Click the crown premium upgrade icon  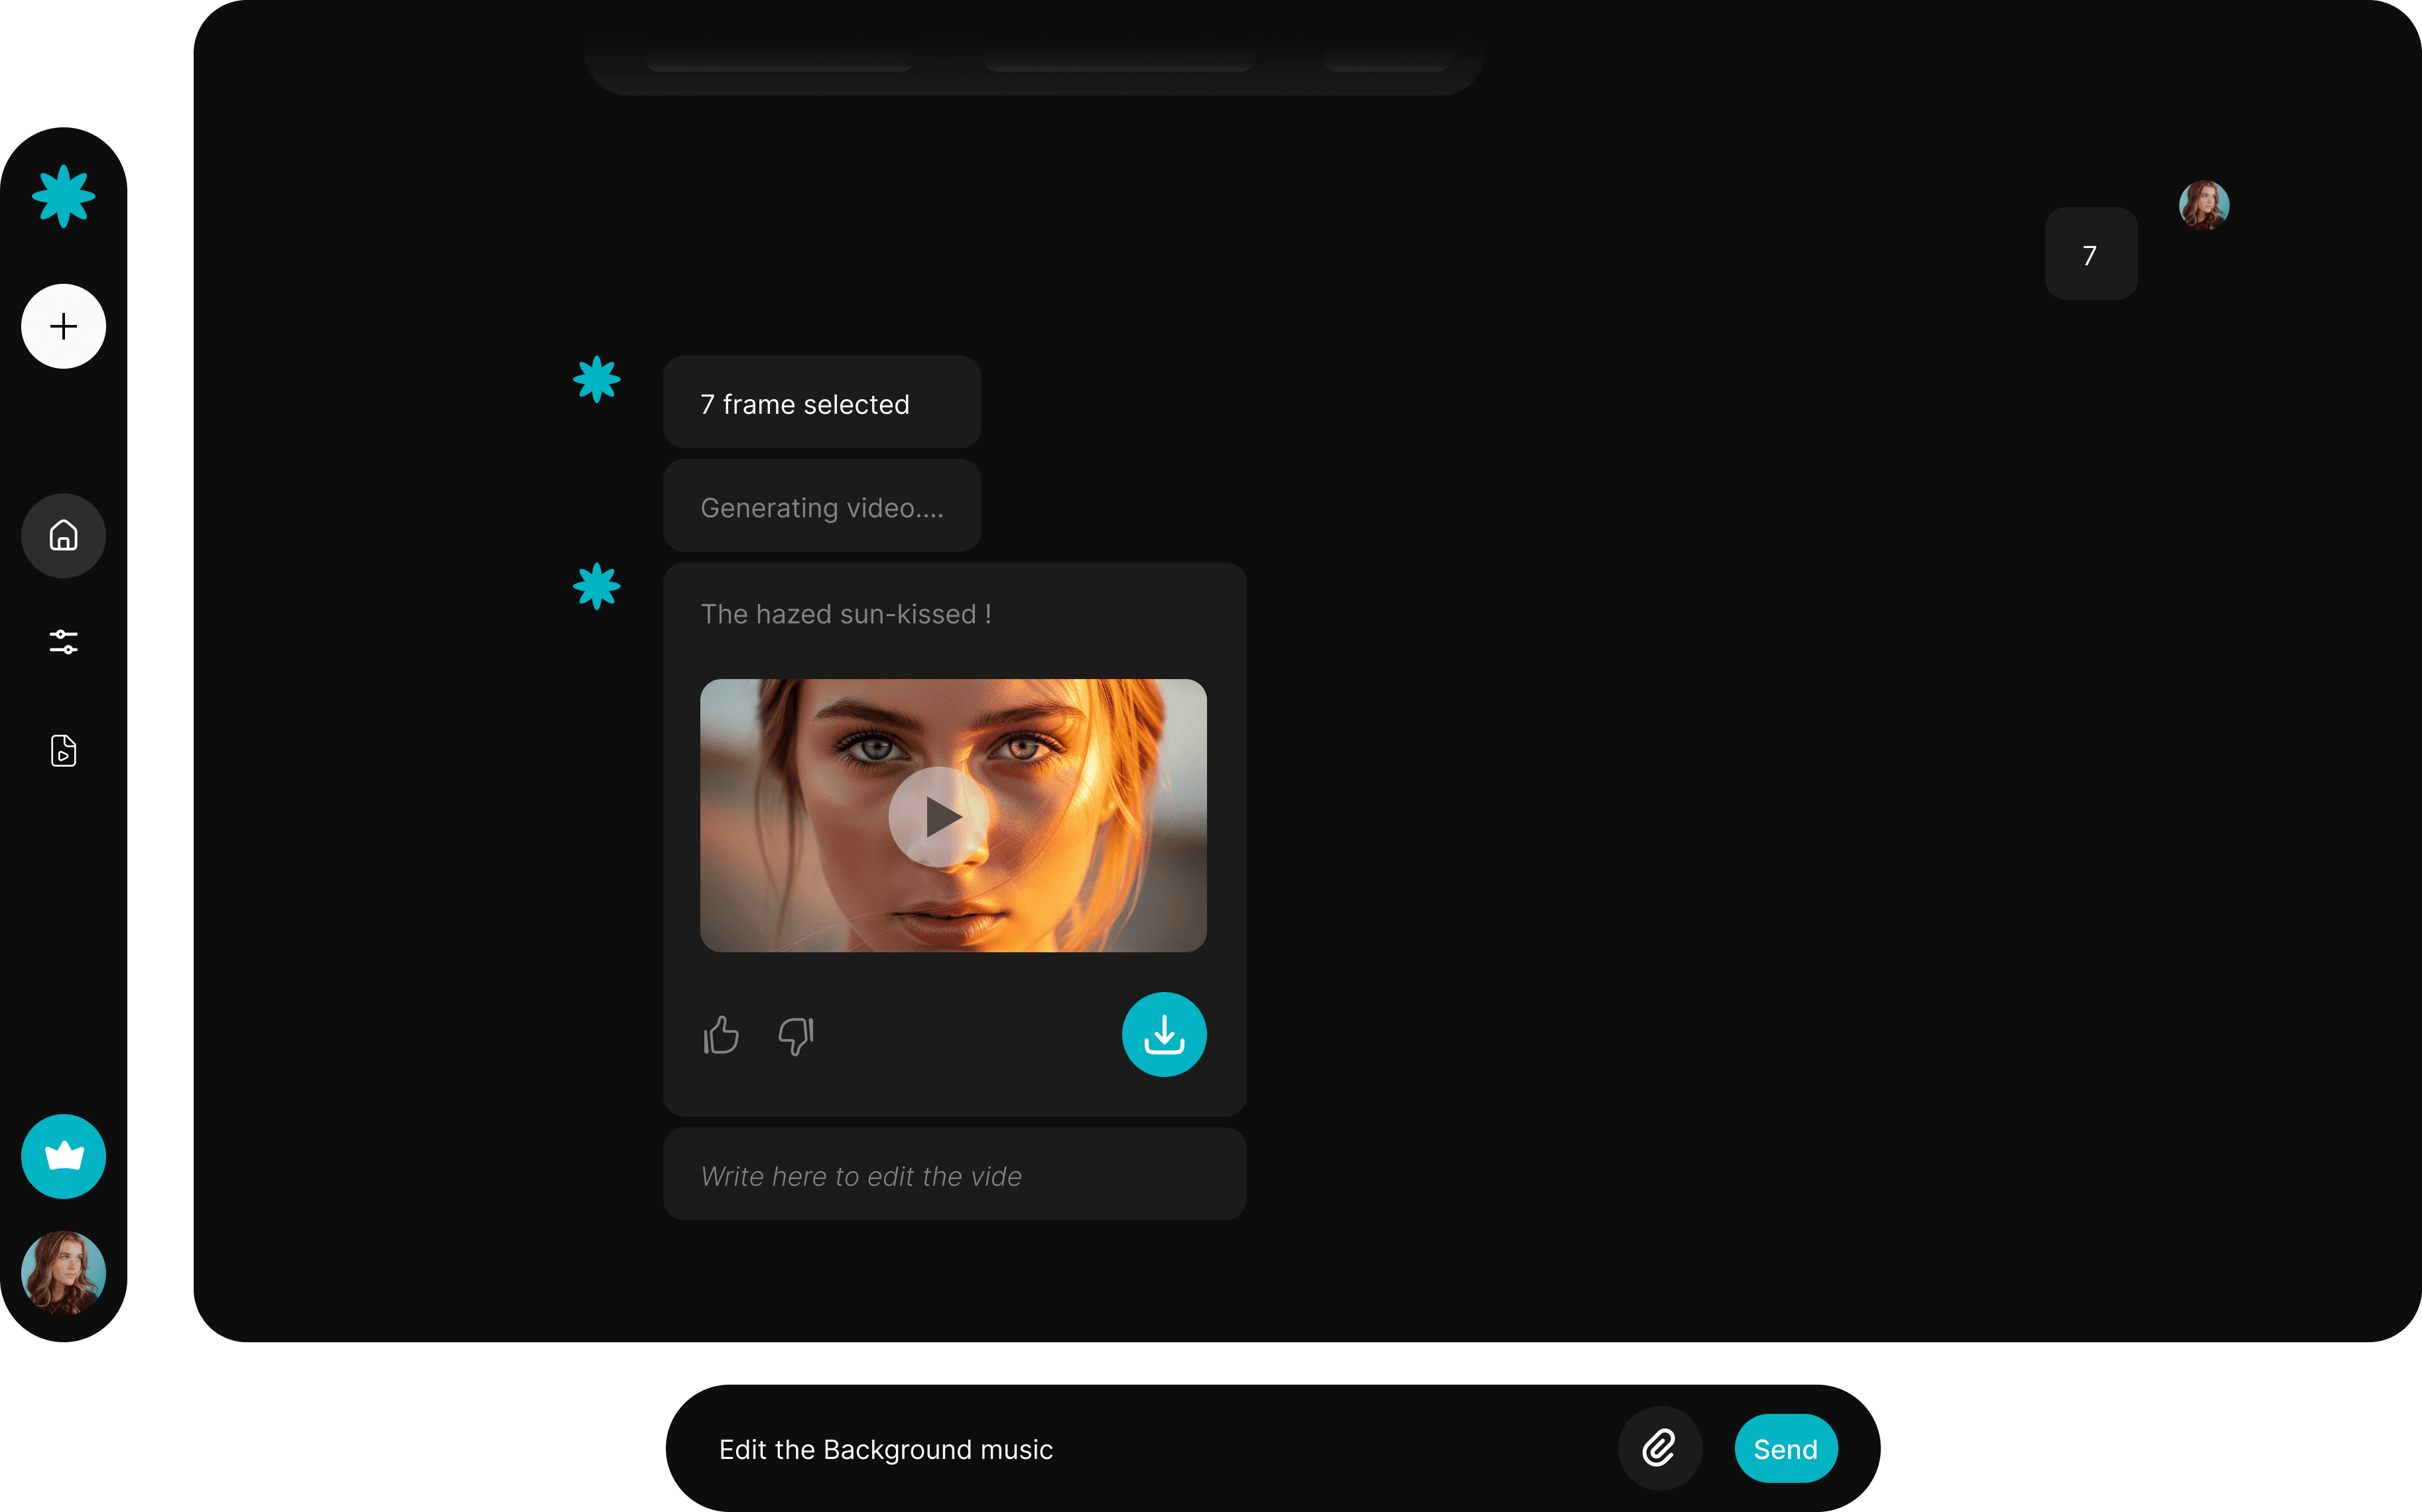[x=63, y=1156]
